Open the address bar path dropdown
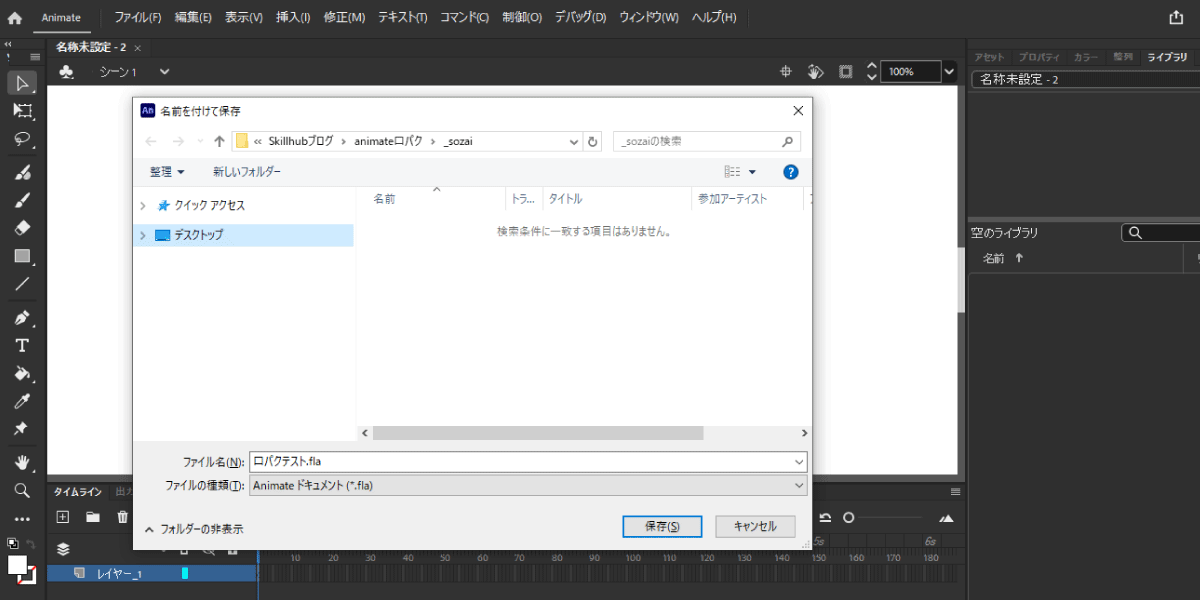This screenshot has width=1200, height=600. [573, 142]
